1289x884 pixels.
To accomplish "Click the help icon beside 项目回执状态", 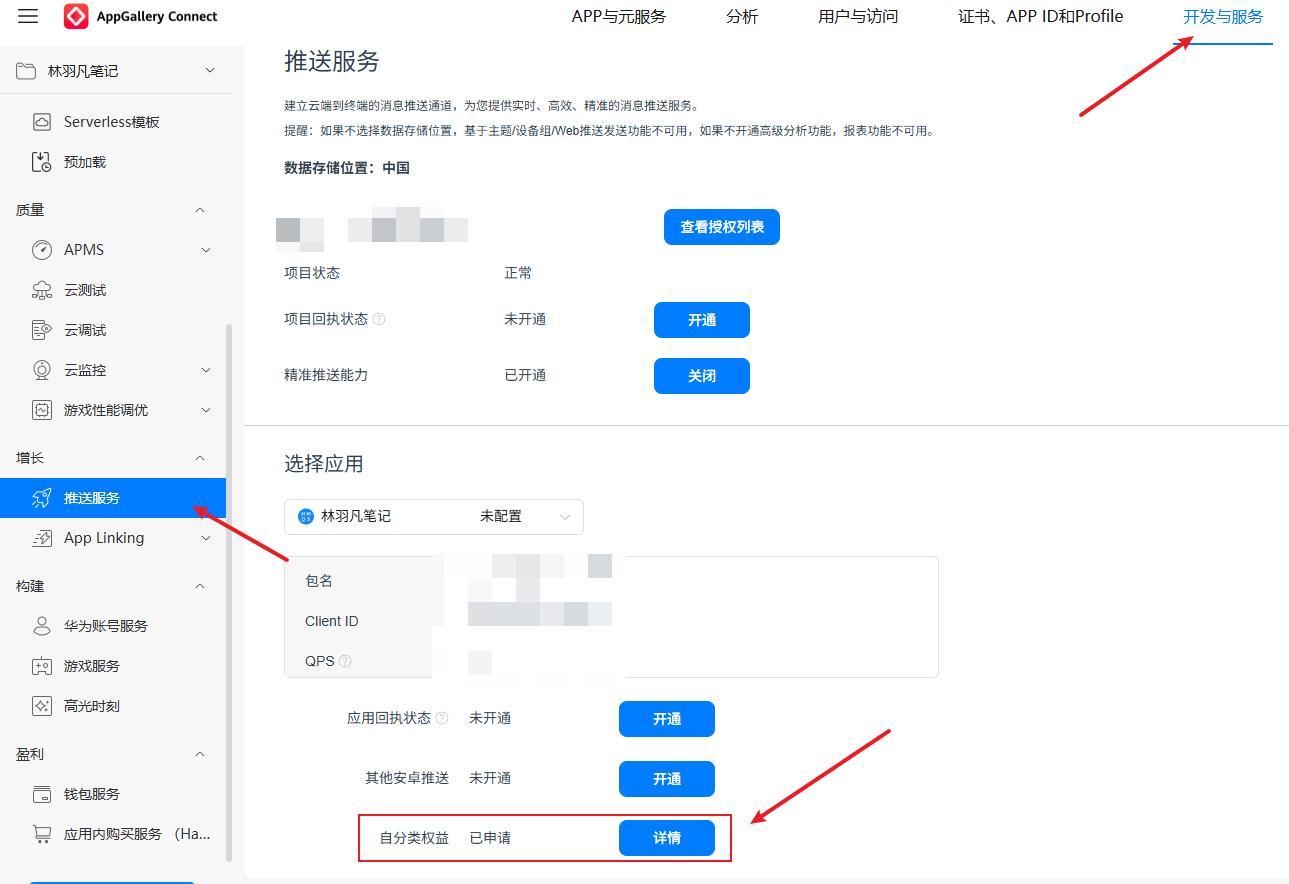I will click(379, 320).
